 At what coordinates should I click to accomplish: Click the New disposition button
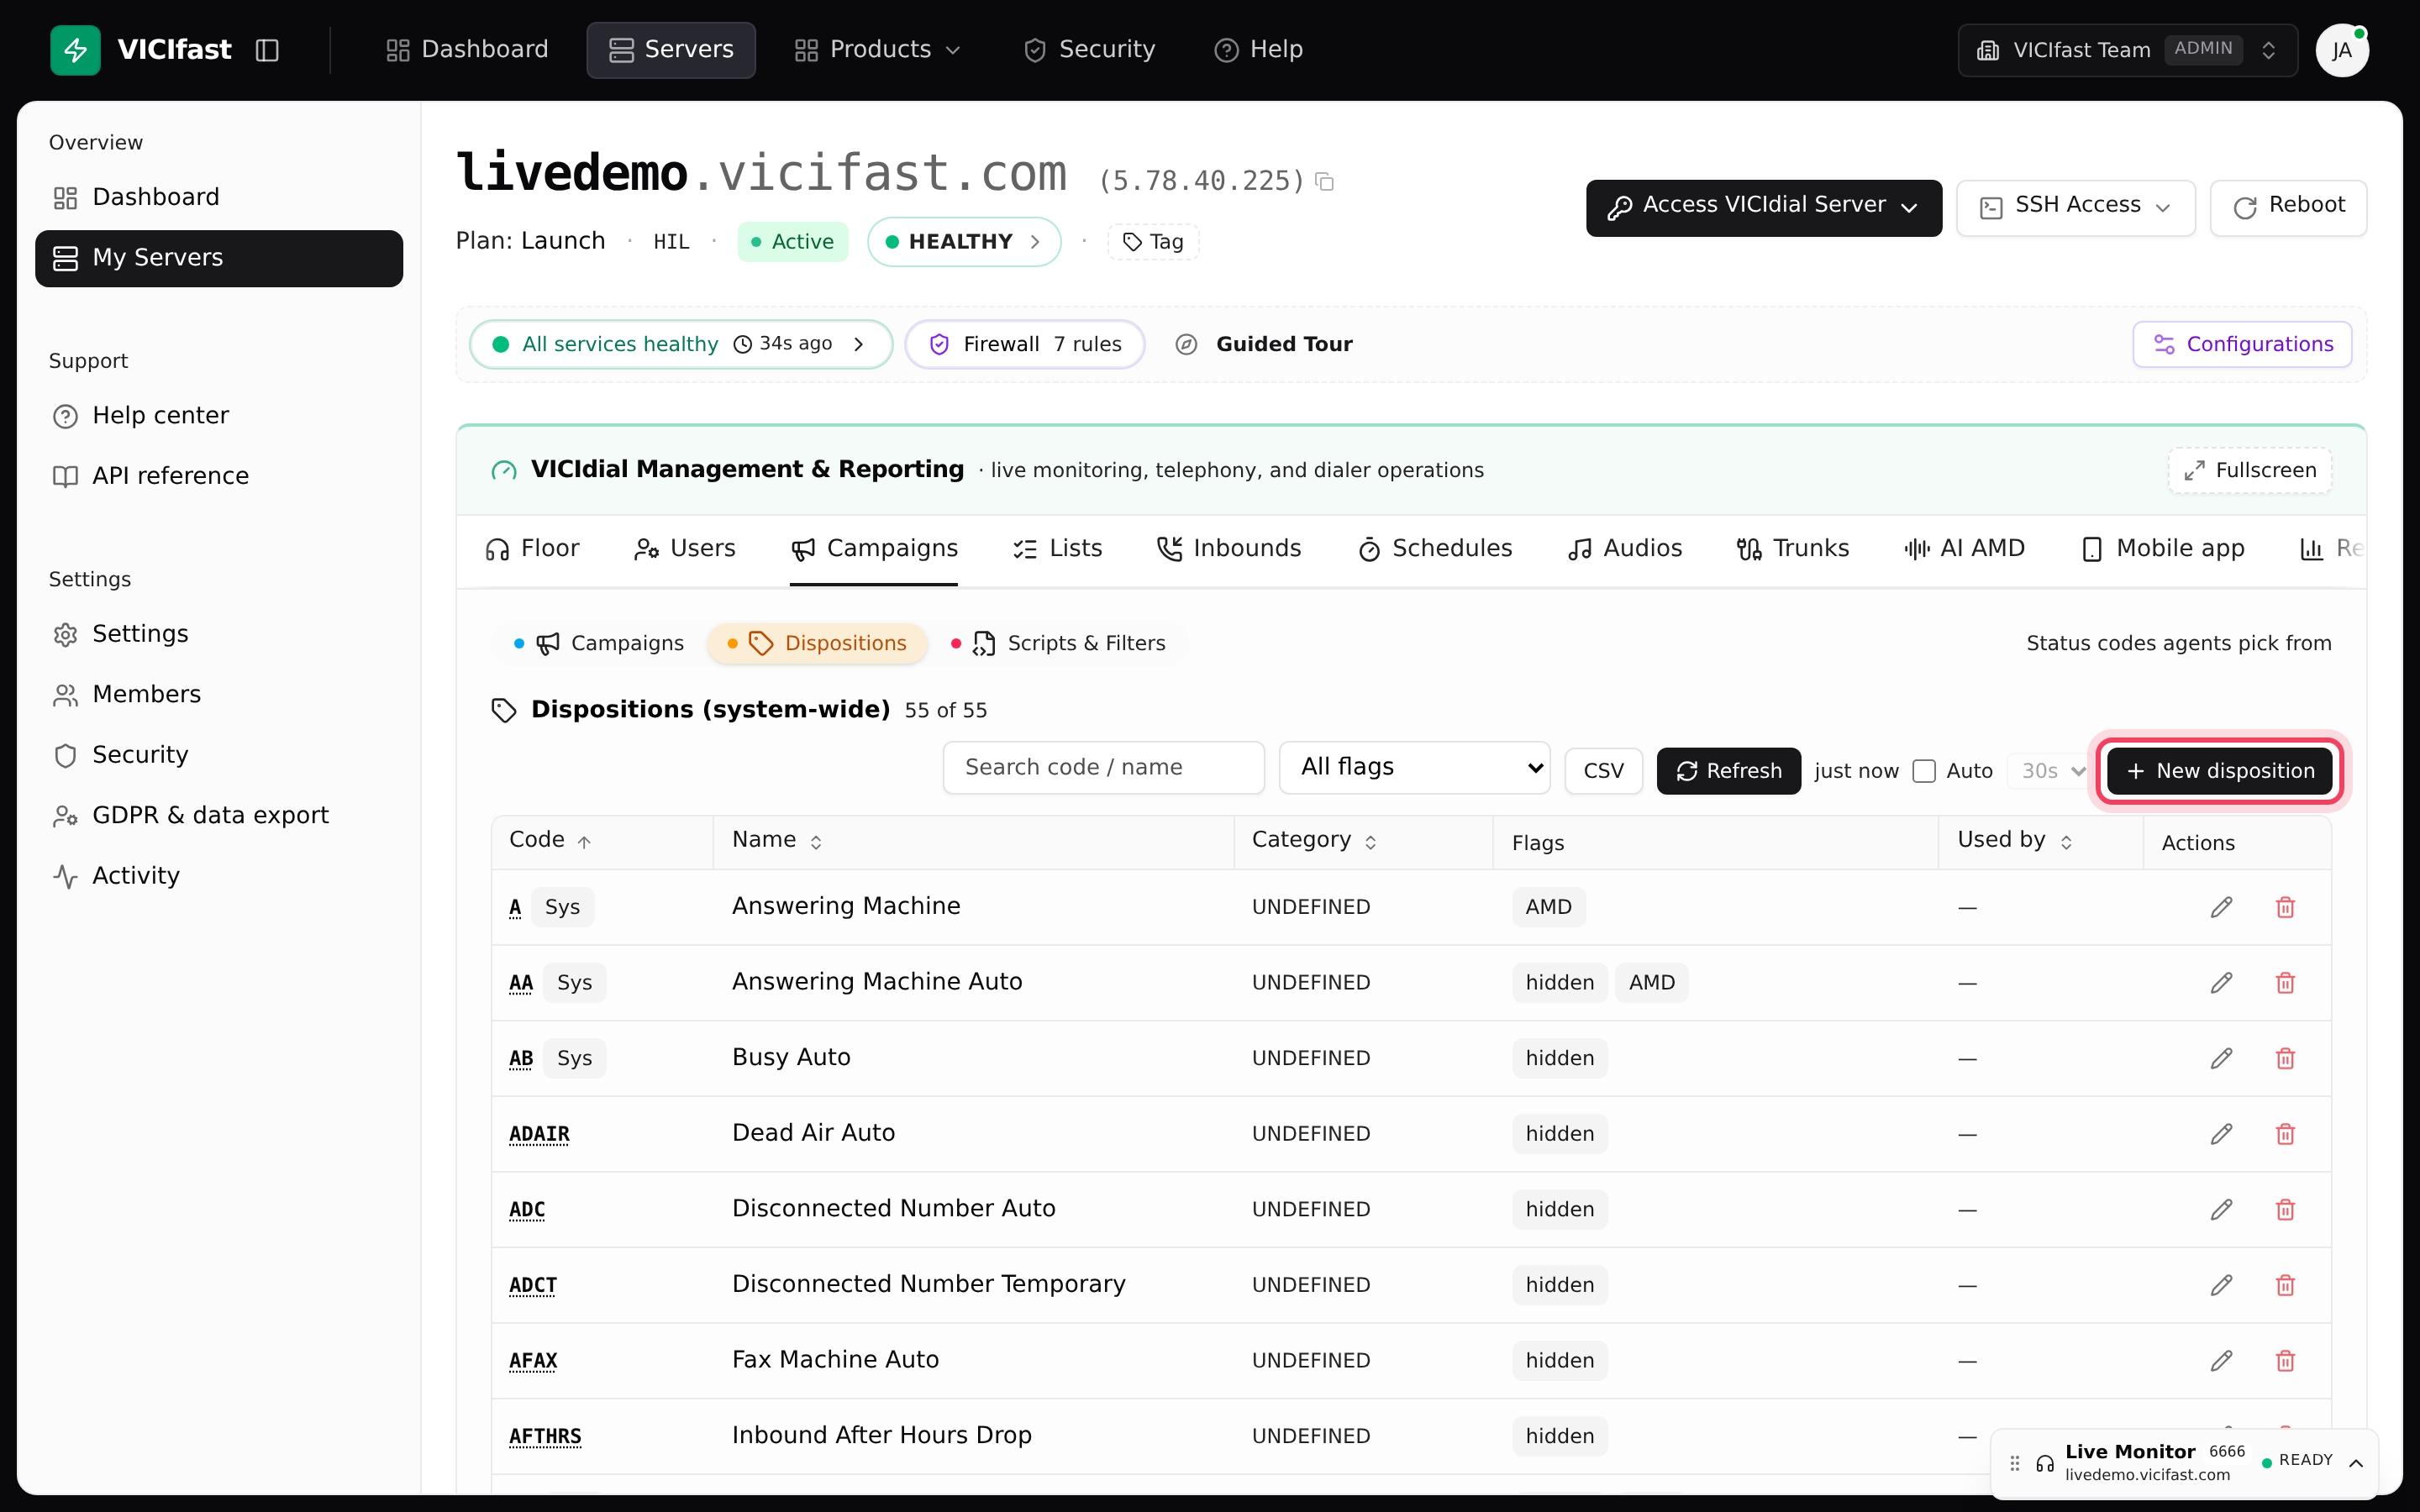[2219, 771]
